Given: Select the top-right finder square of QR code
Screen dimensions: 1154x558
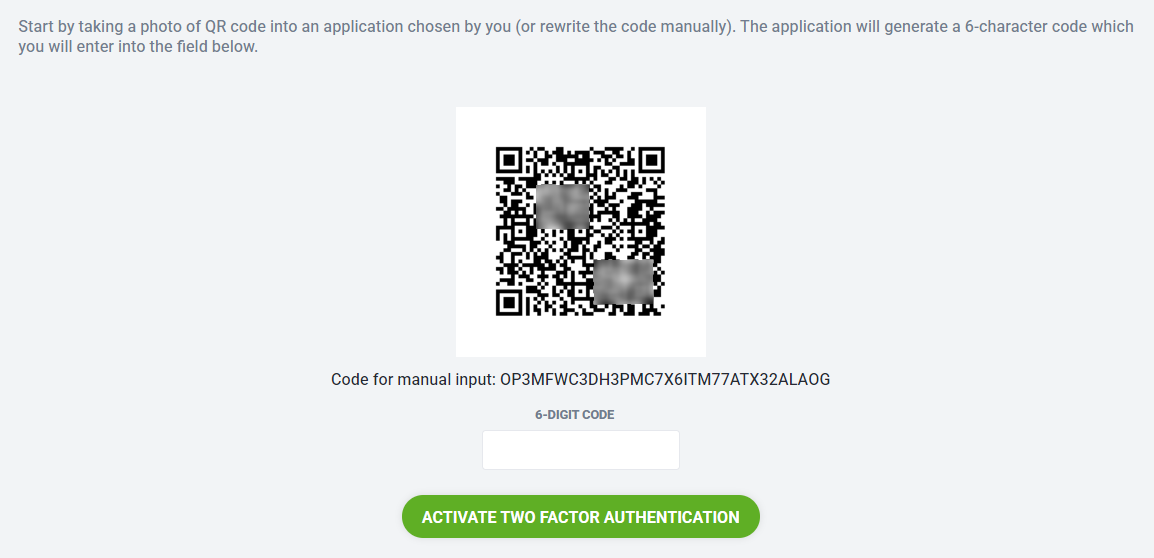Looking at the screenshot, I should 651,160.
